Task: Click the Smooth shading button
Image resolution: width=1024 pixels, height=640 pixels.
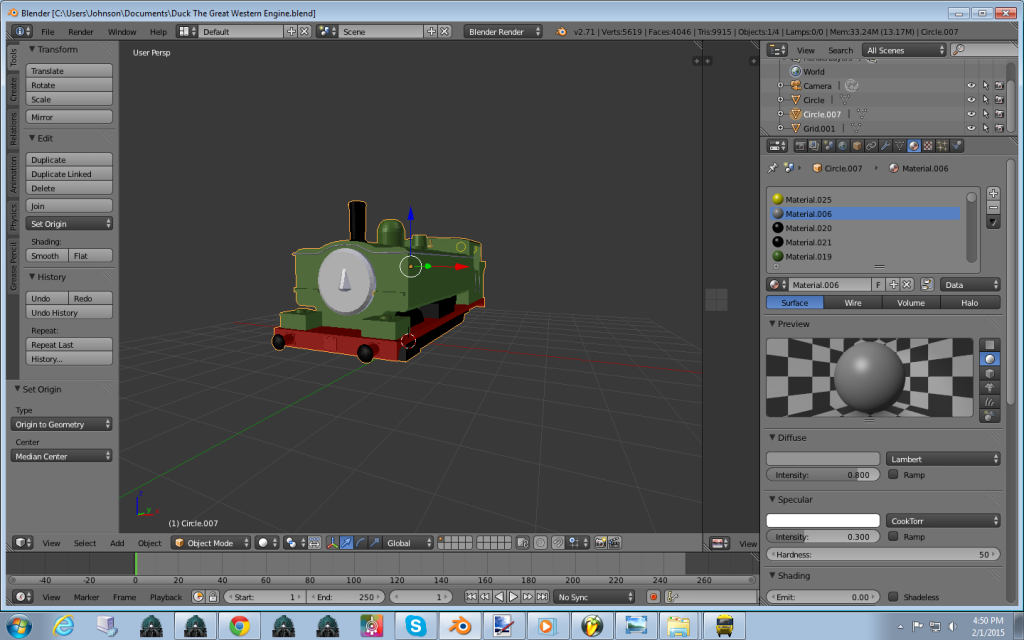Action: point(46,256)
